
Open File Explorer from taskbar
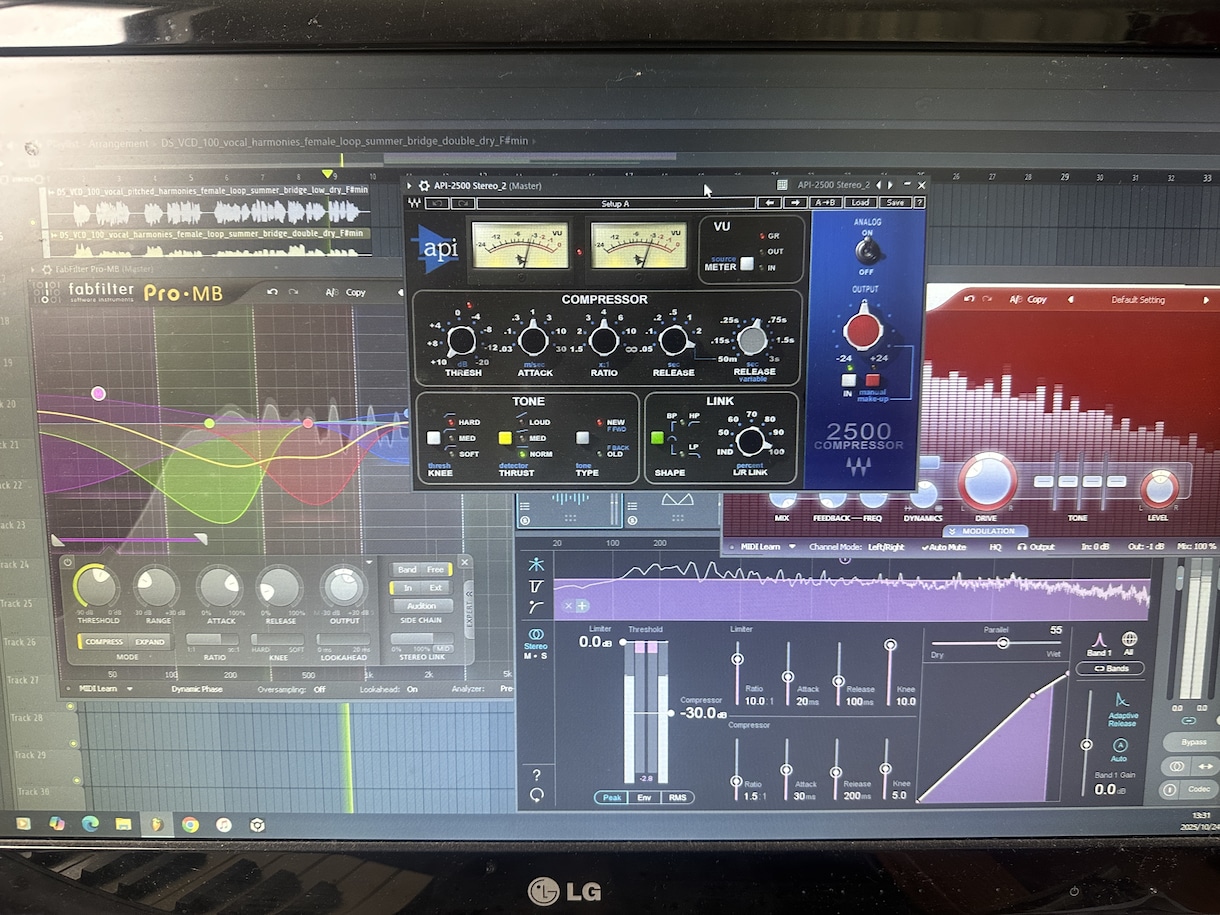coord(123,824)
